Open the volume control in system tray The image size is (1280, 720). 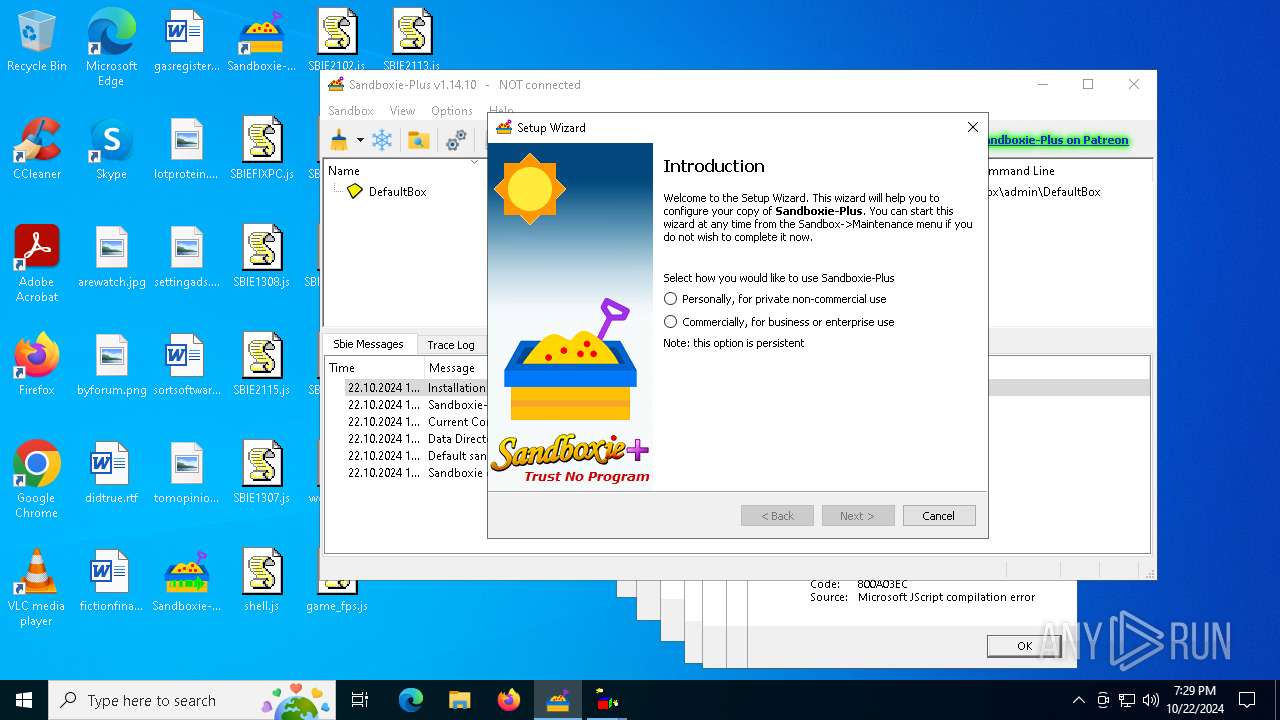pos(1151,700)
